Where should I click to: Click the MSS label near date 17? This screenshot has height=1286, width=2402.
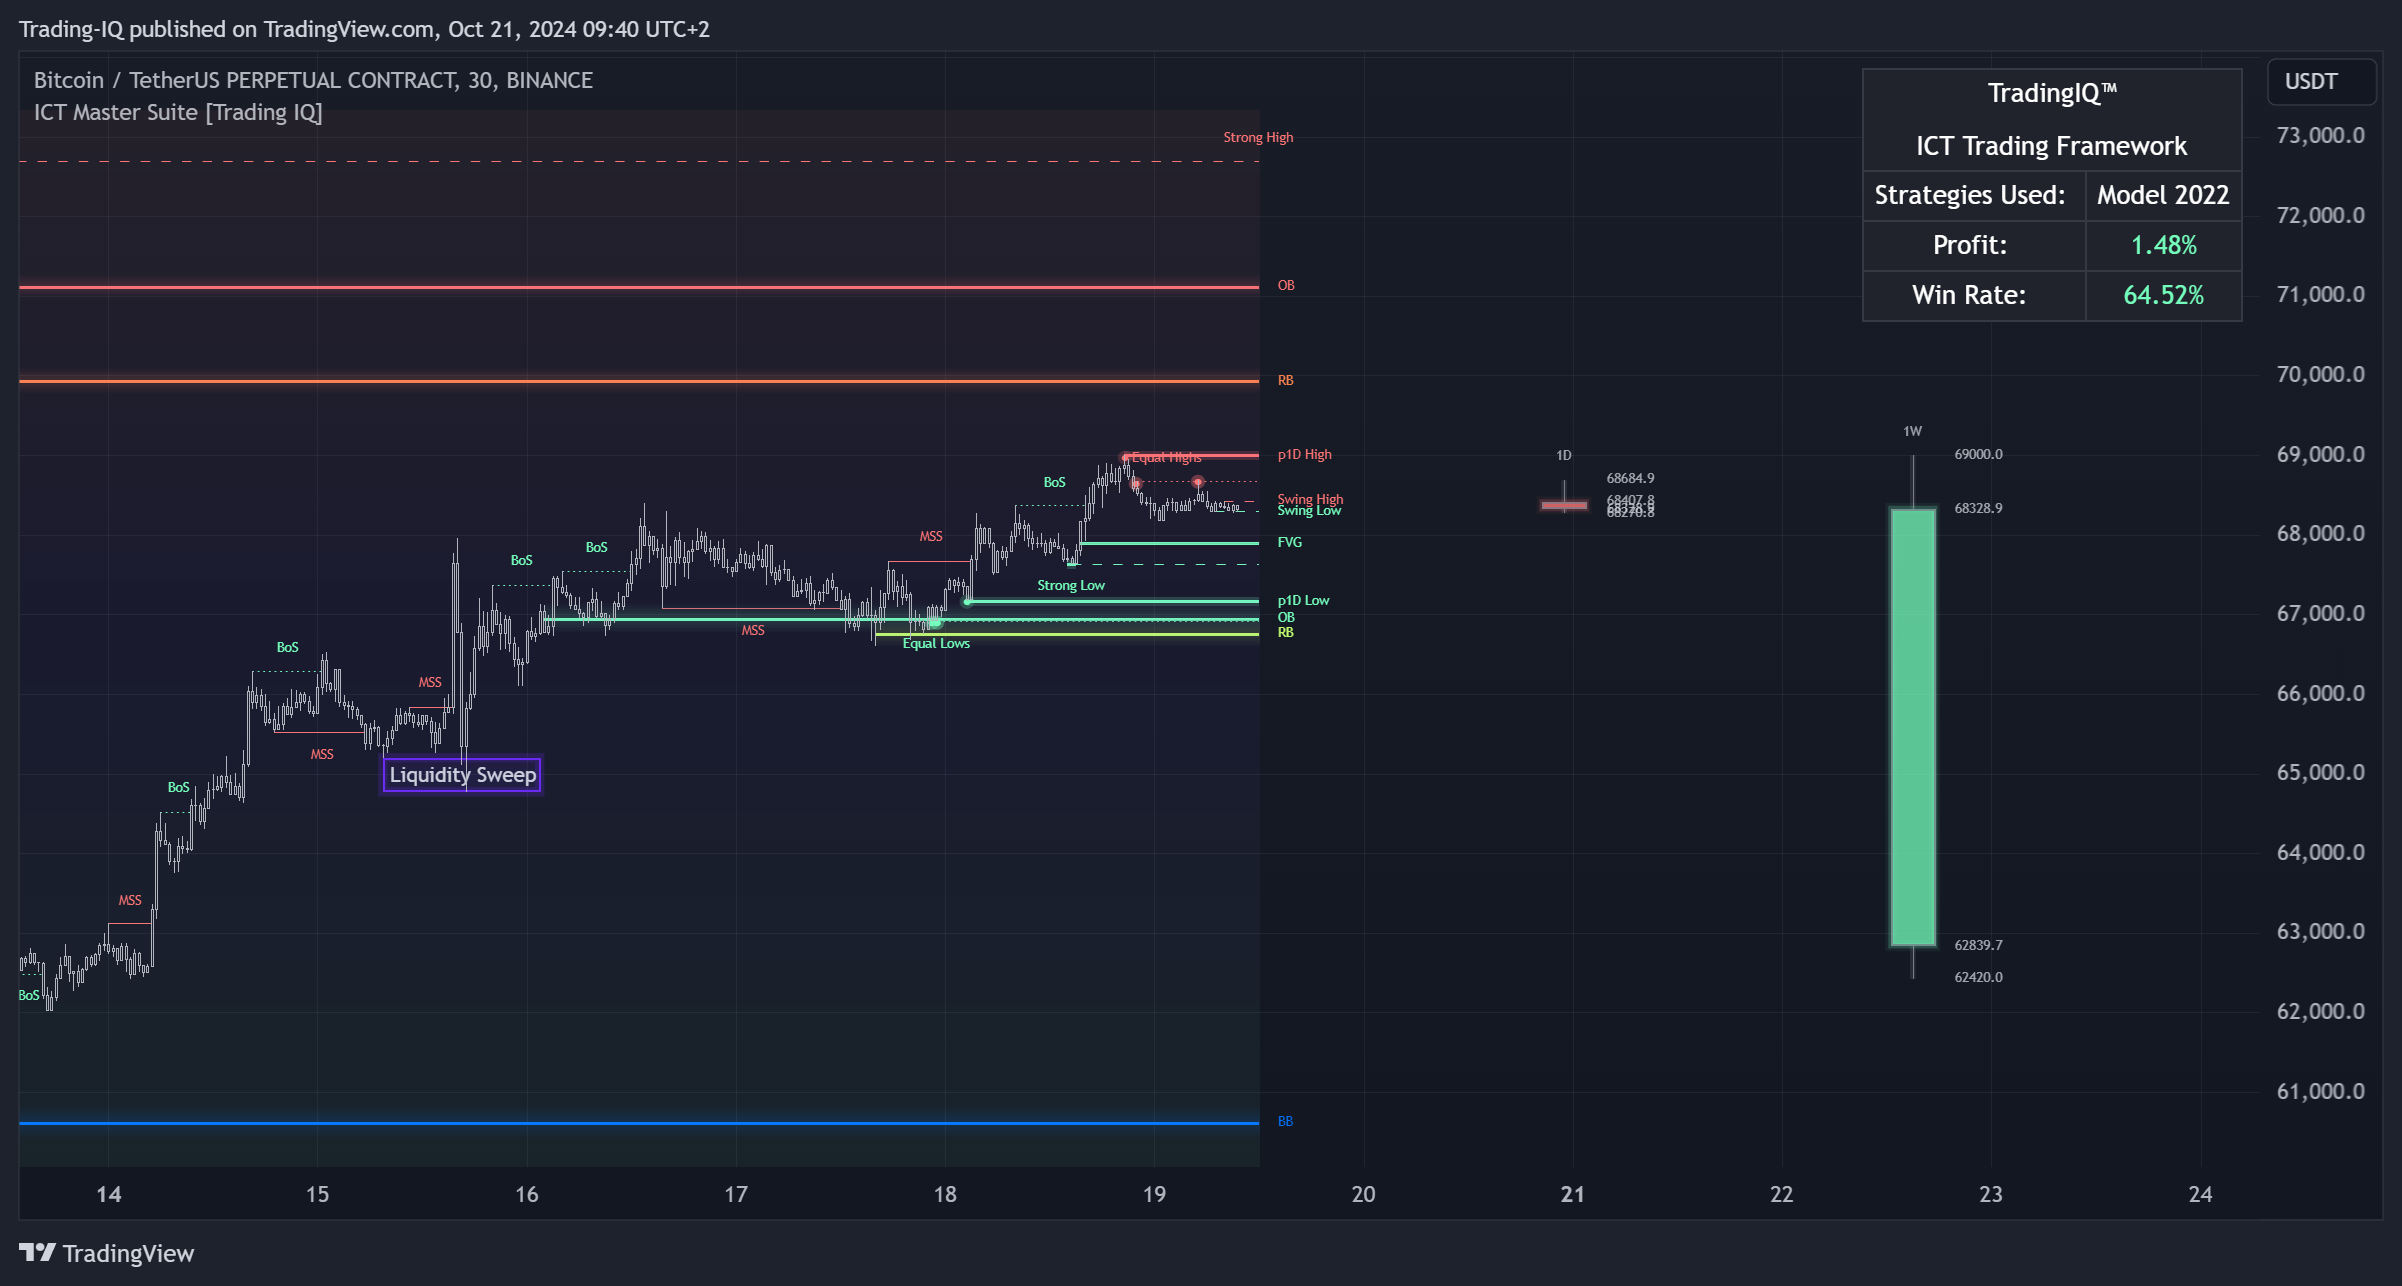point(752,630)
